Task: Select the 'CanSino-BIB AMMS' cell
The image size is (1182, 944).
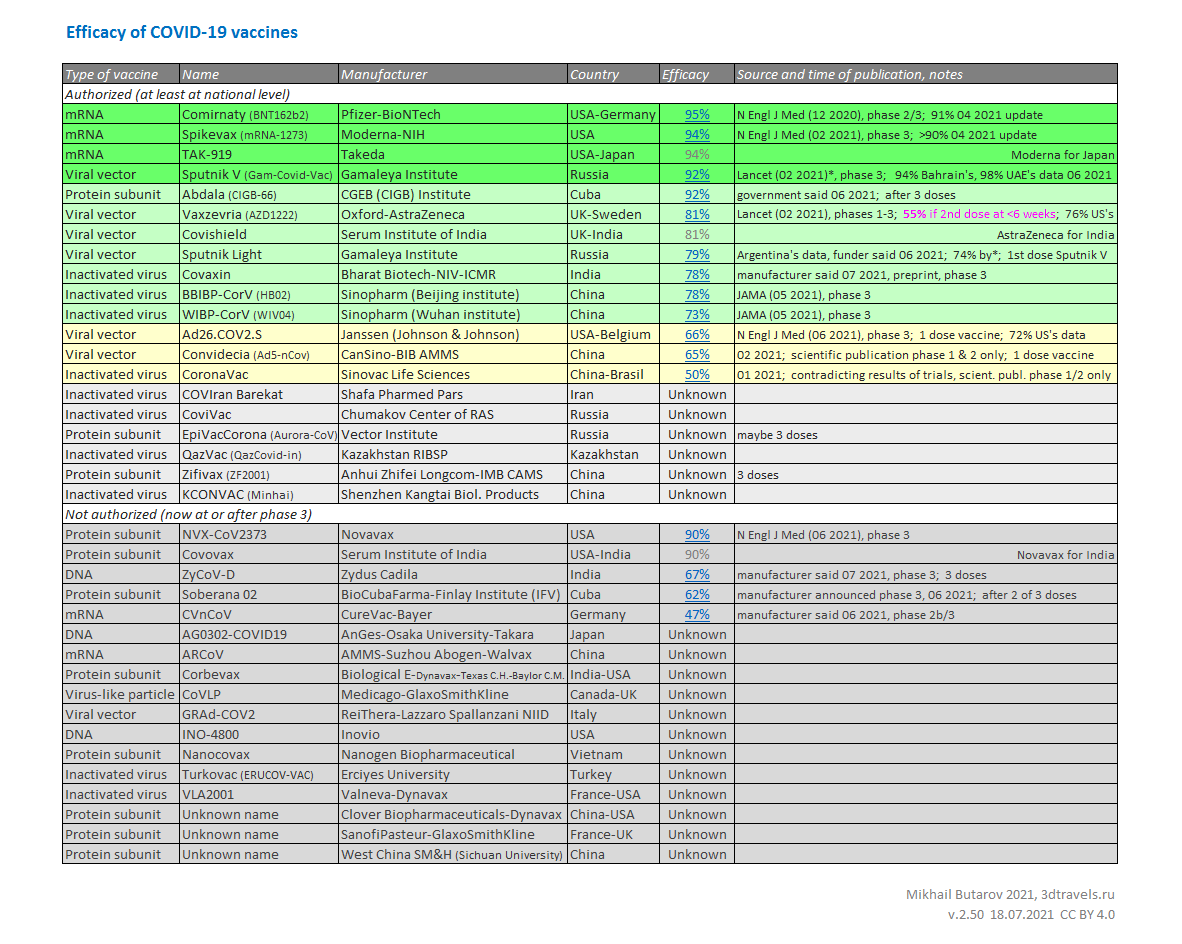Action: tap(452, 354)
